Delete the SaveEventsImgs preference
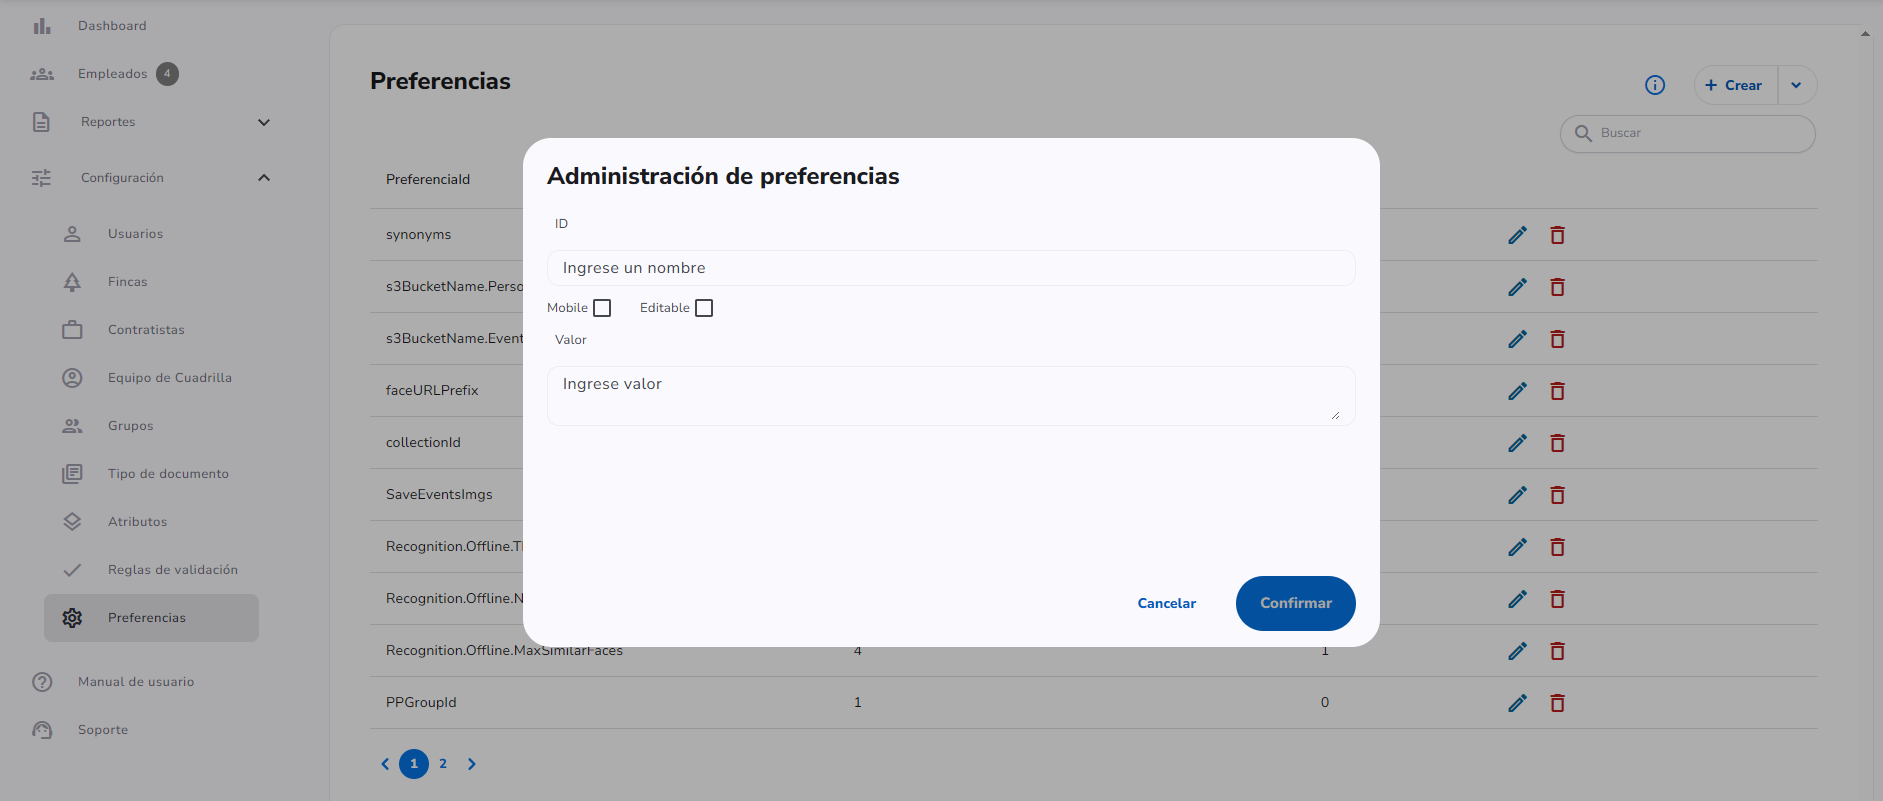This screenshot has height=801, width=1883. [1557, 495]
